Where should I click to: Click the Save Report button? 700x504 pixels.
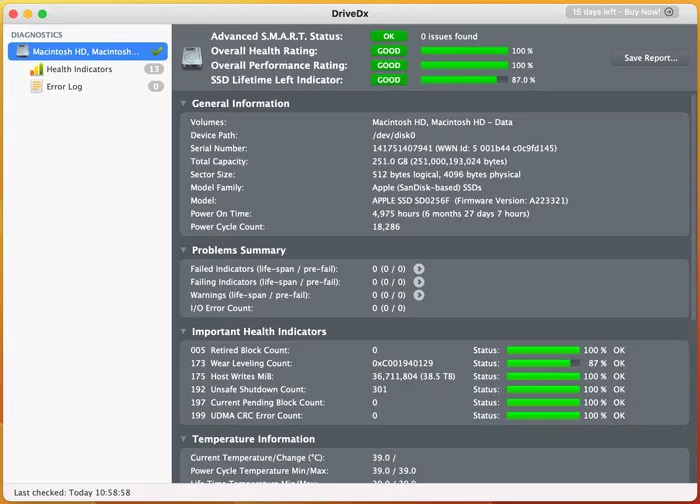tap(650, 58)
